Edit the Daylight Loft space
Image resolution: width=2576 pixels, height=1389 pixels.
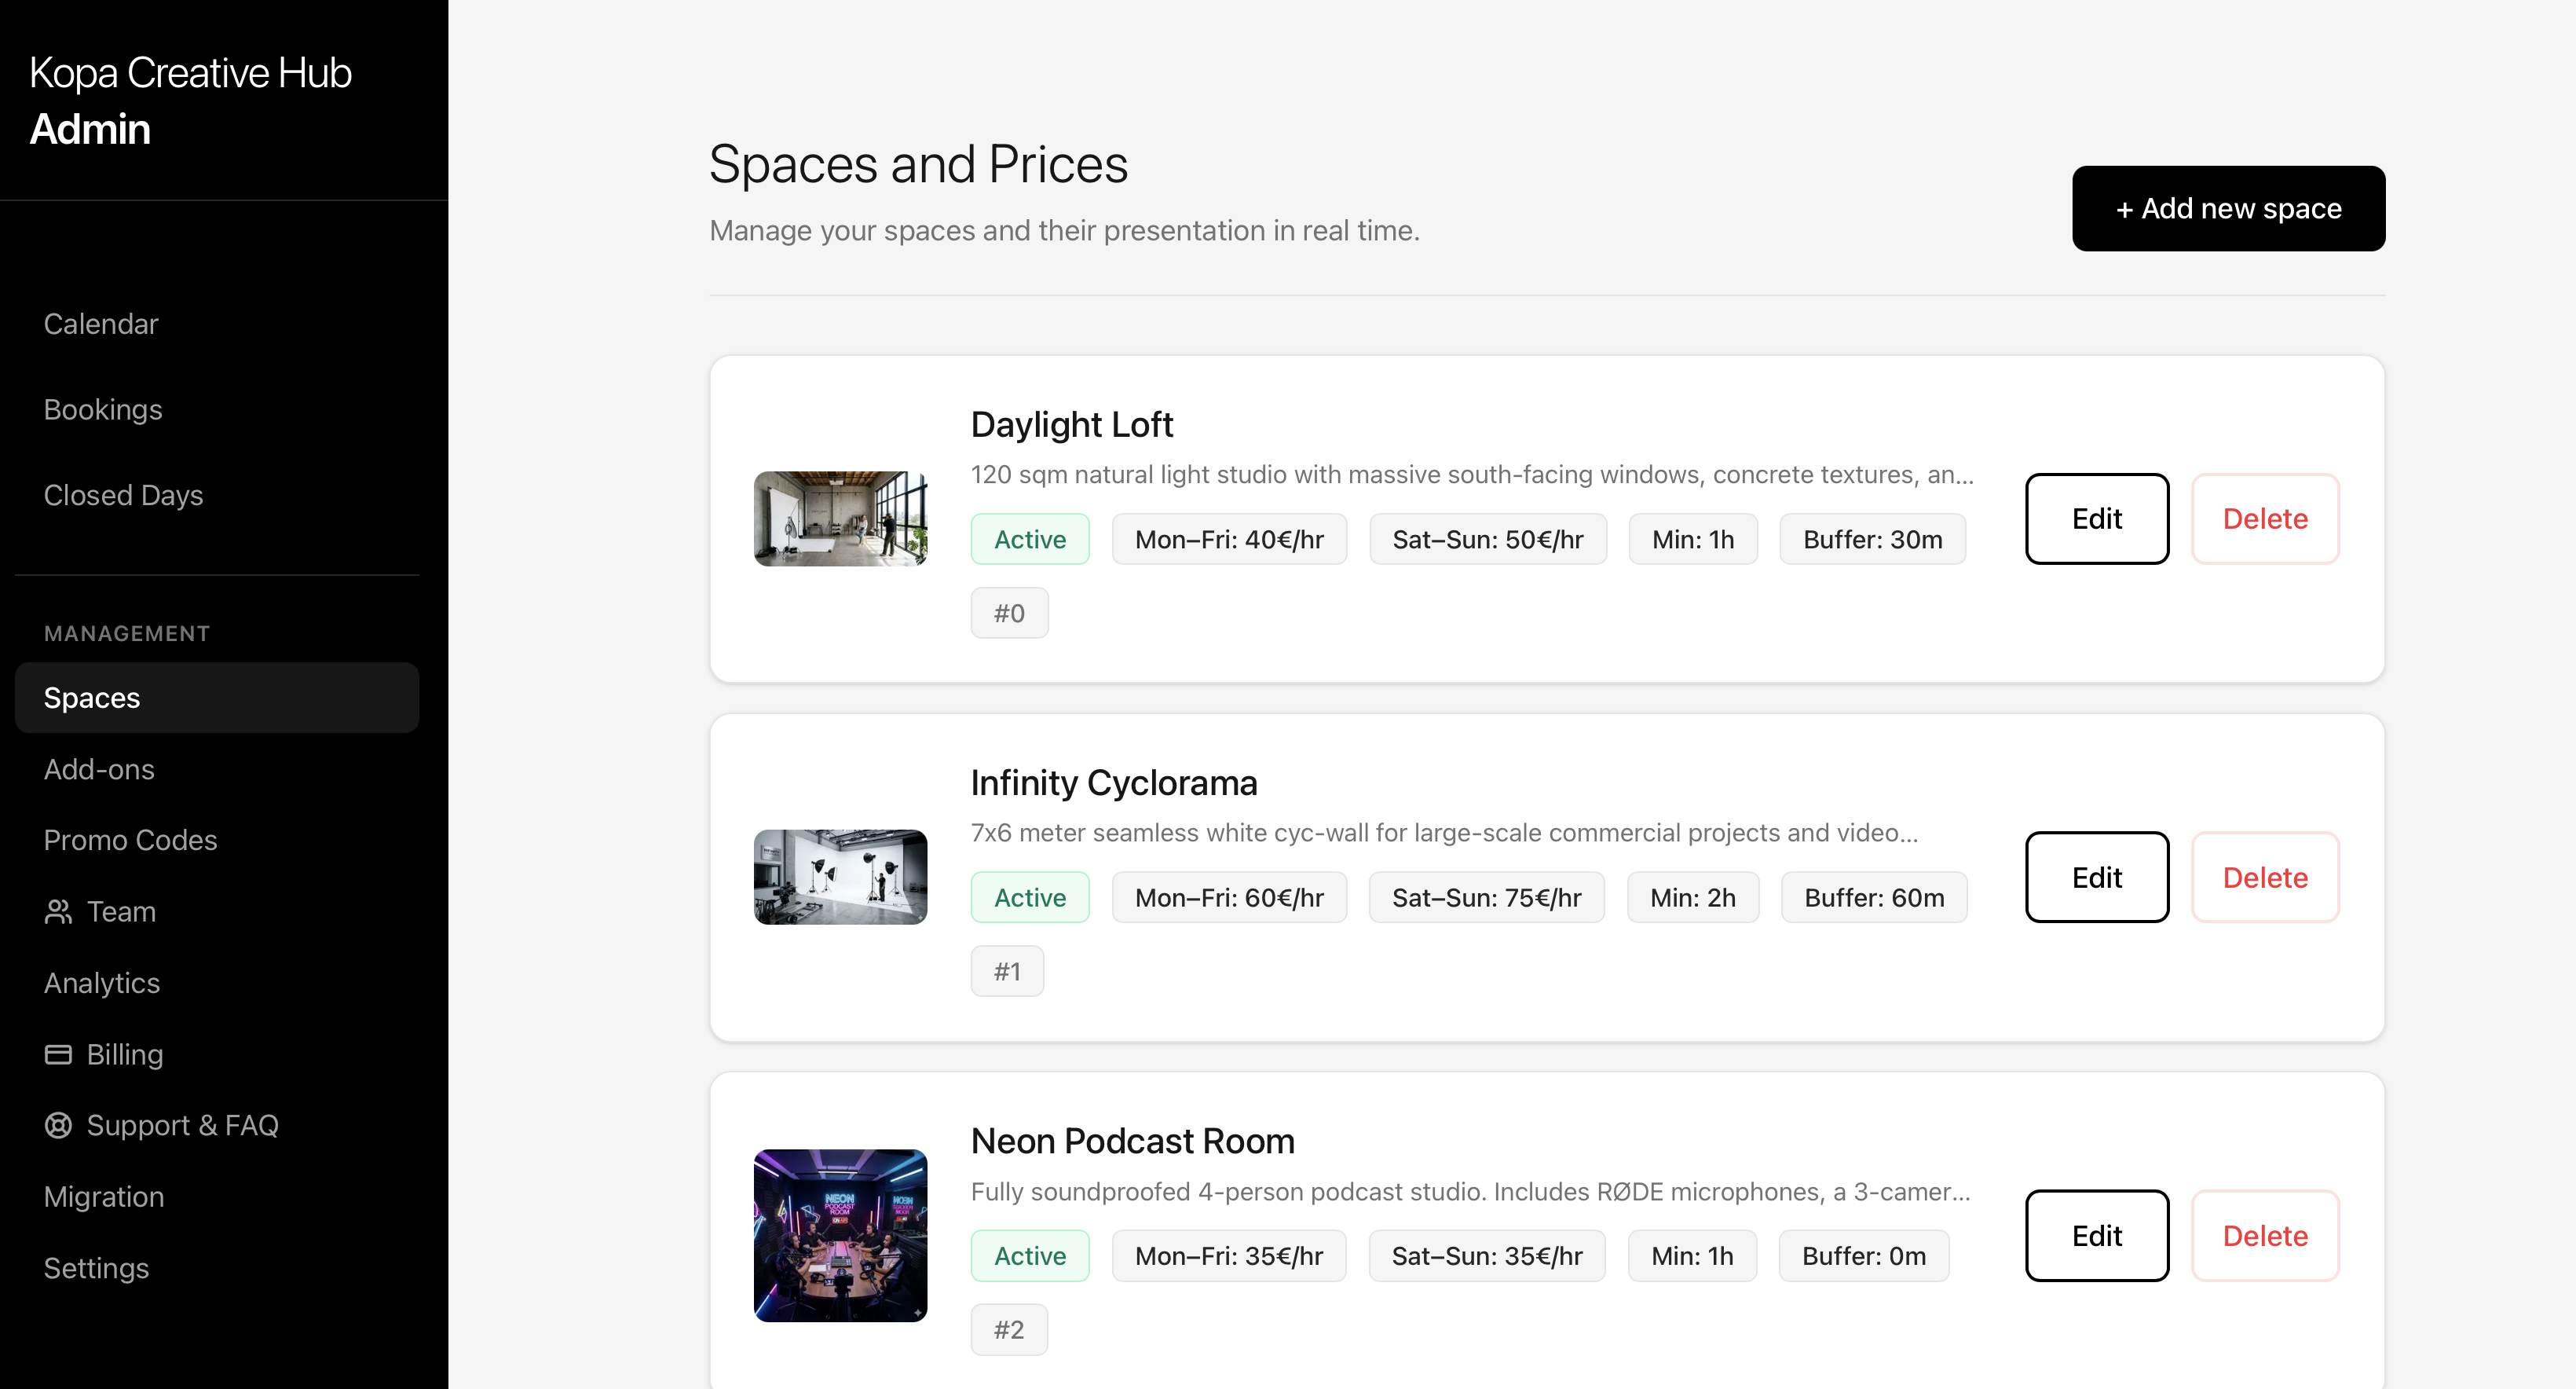click(2096, 518)
